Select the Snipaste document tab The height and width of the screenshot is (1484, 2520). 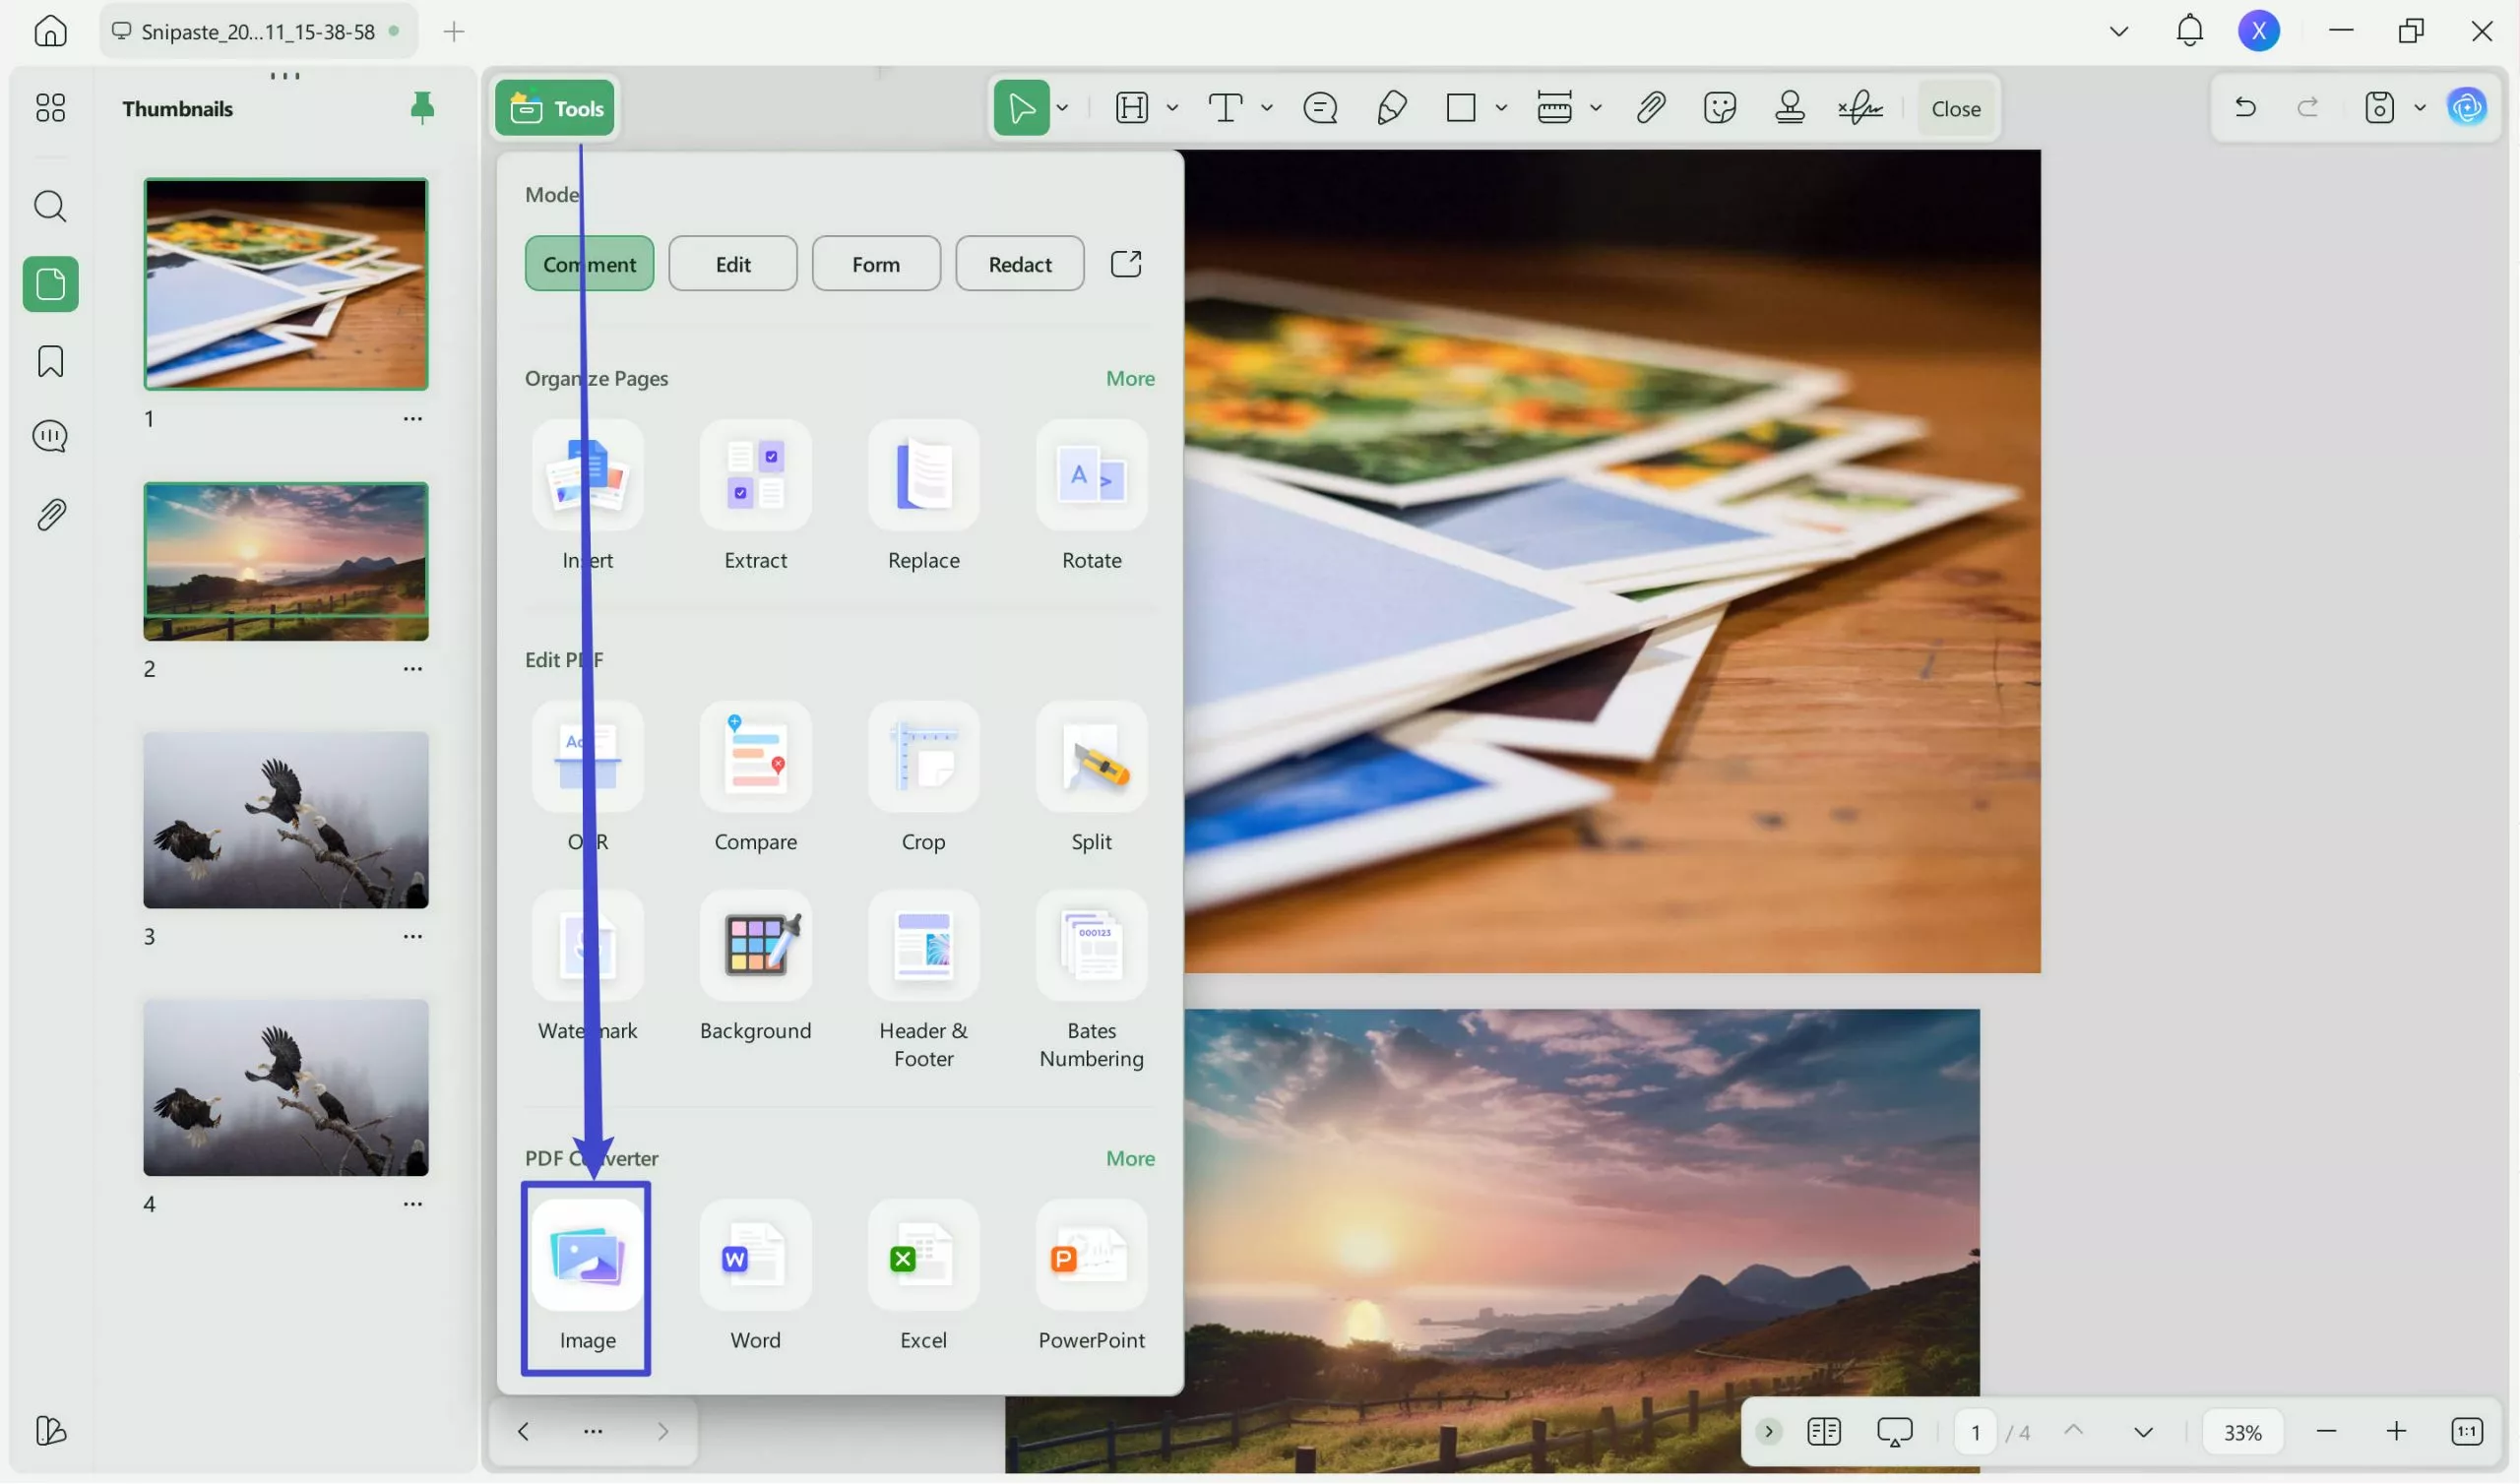pos(255,30)
